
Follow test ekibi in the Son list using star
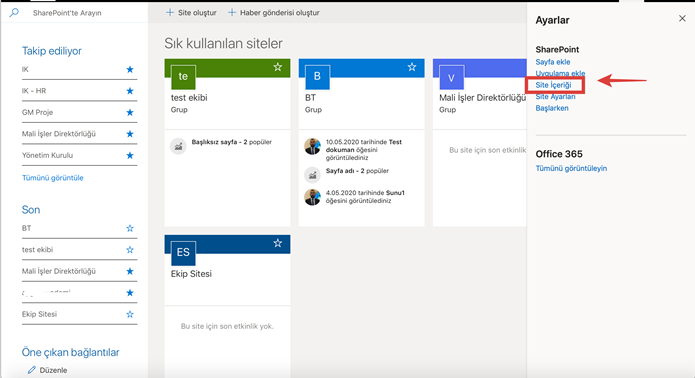click(x=130, y=250)
